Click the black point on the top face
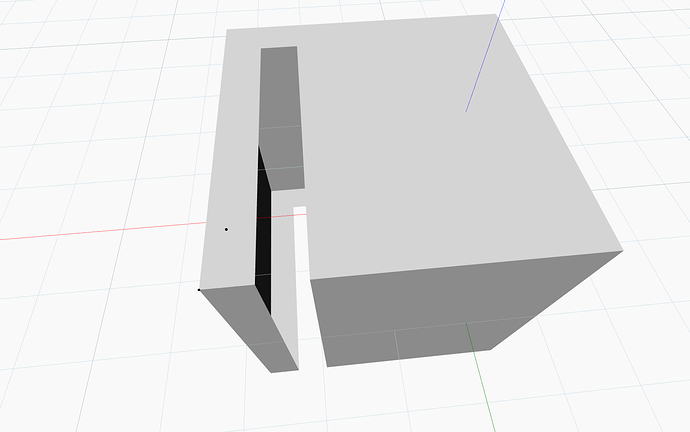This screenshot has height=432, width=690. (x=226, y=229)
